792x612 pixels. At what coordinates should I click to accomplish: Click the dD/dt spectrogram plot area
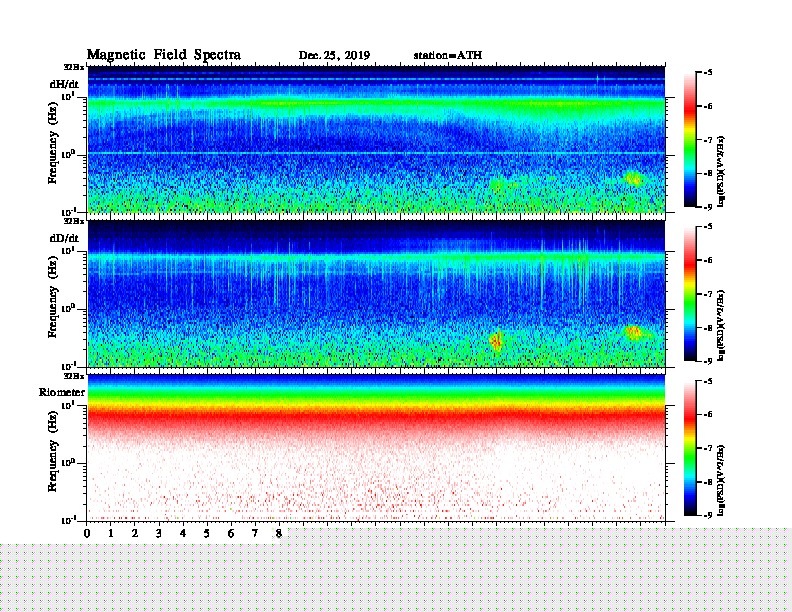(376, 293)
